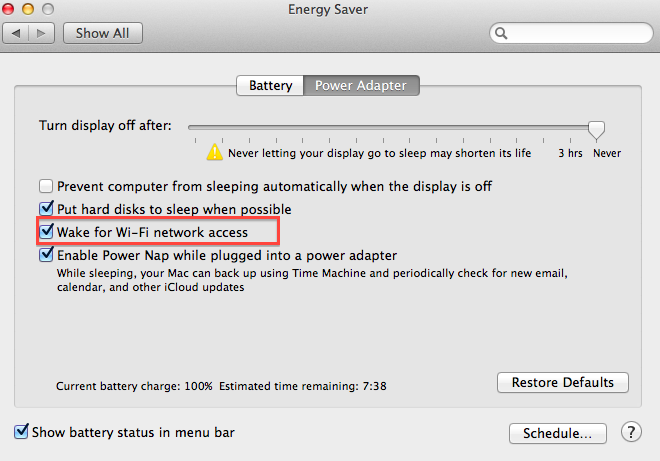The height and width of the screenshot is (461, 660).
Task: Switch to the Battery tab
Action: click(x=270, y=85)
